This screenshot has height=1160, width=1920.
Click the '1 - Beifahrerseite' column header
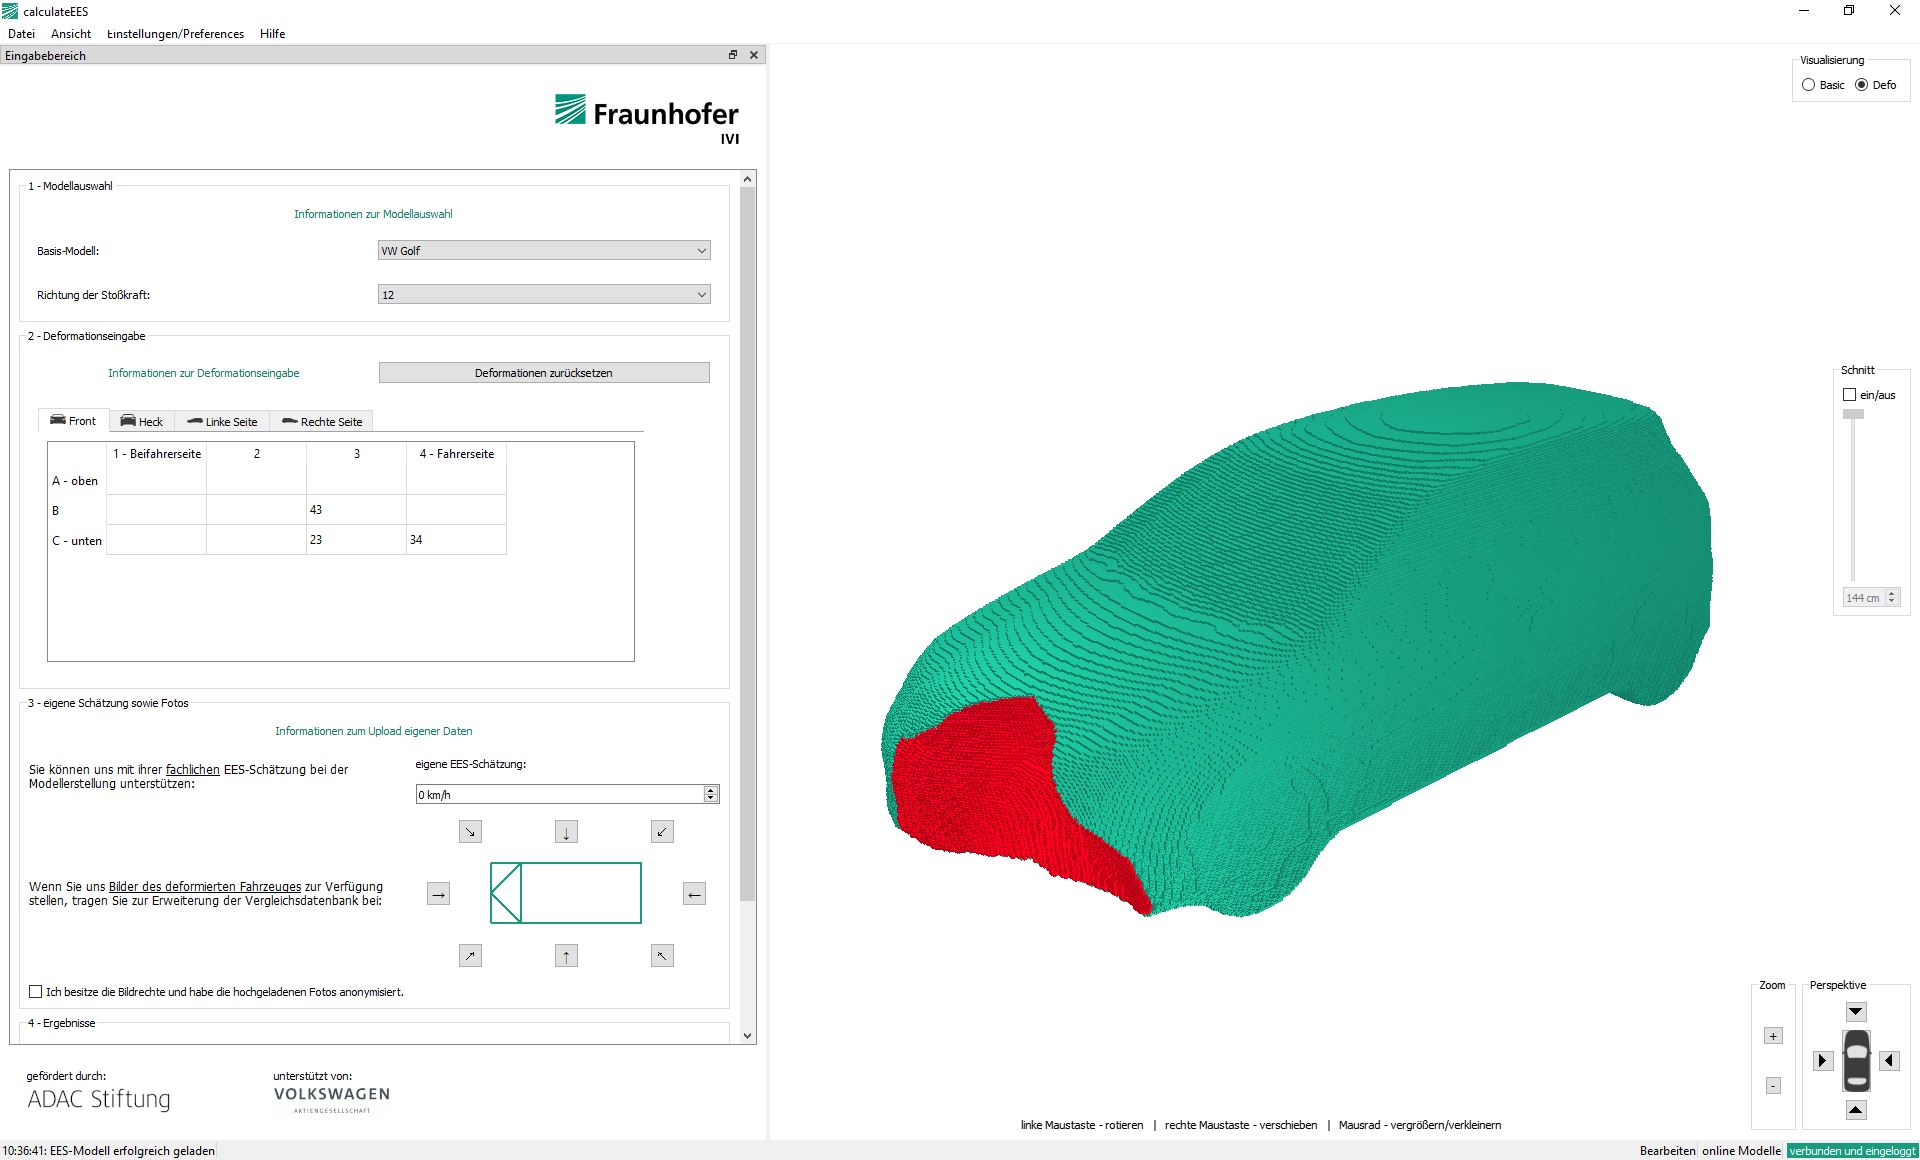point(157,454)
